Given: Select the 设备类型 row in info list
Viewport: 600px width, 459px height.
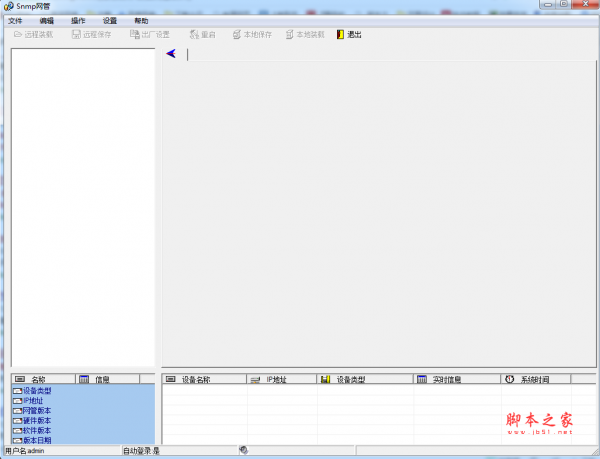Looking at the screenshot, I should pyautogui.click(x=83, y=391).
